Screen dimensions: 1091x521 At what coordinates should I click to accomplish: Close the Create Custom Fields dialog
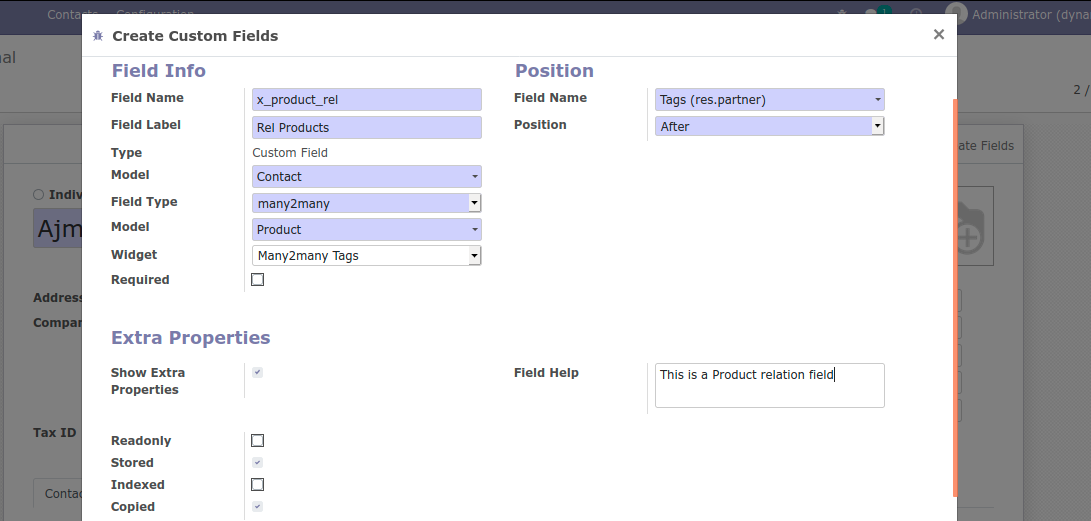(x=938, y=35)
